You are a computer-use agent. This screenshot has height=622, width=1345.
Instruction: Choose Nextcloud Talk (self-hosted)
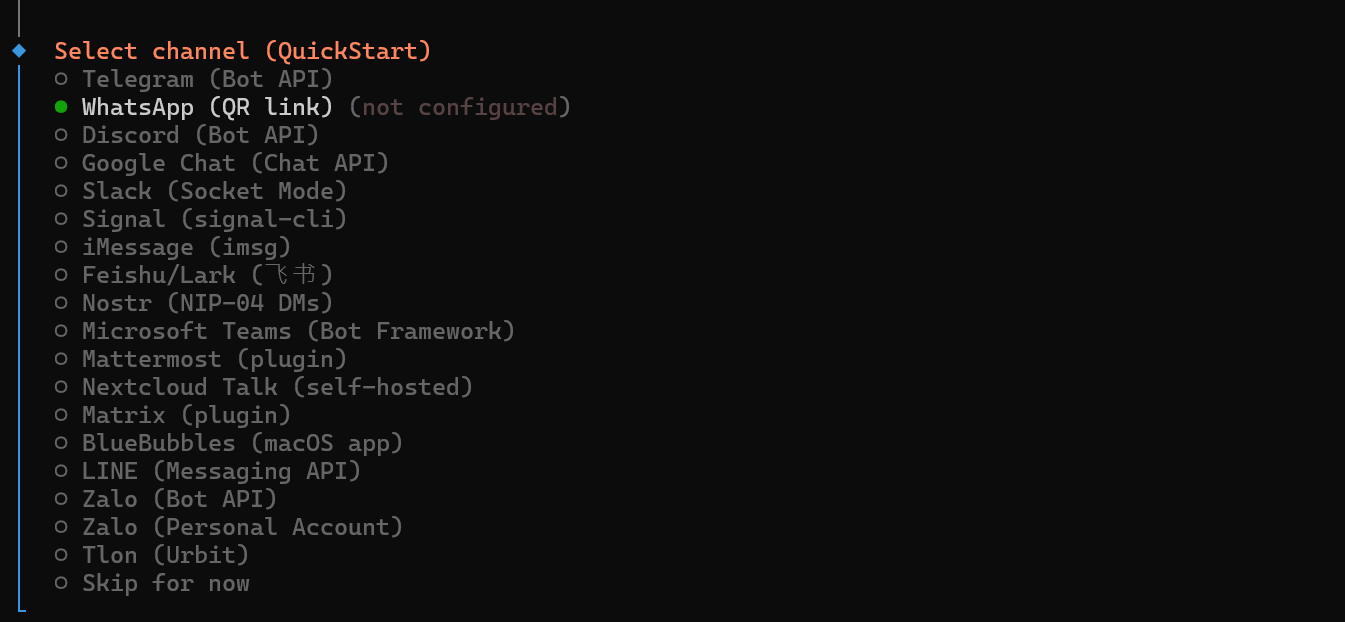click(x=277, y=387)
